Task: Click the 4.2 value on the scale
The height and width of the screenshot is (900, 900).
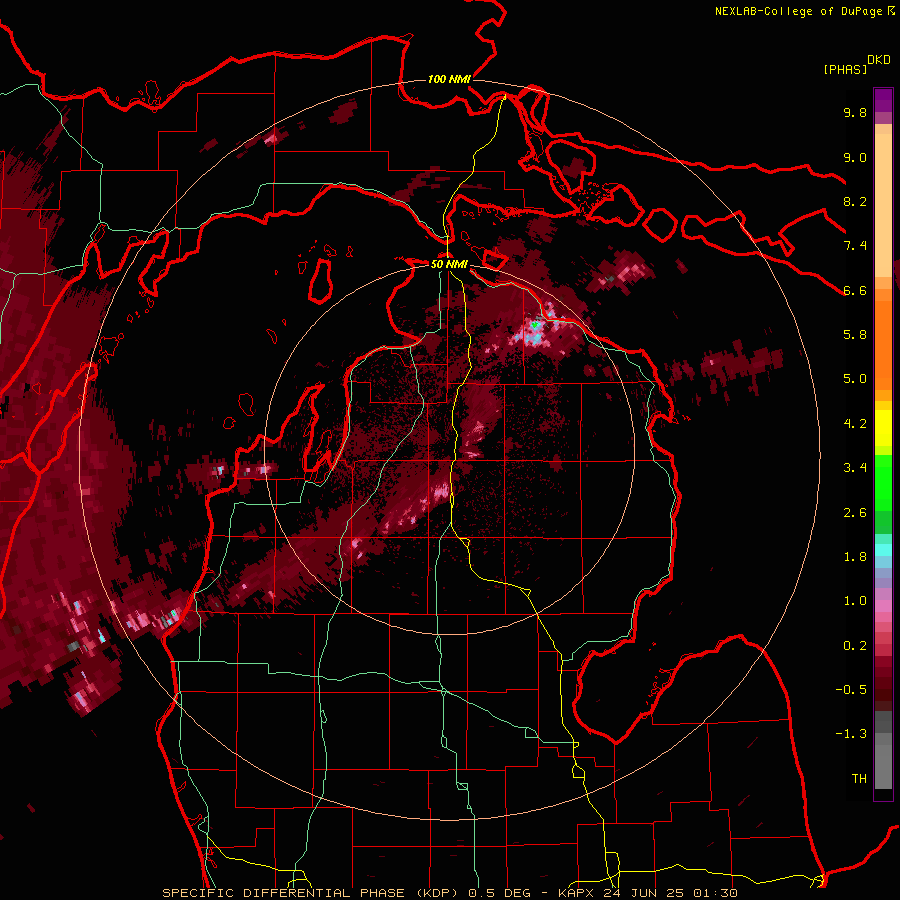Action: (x=855, y=424)
